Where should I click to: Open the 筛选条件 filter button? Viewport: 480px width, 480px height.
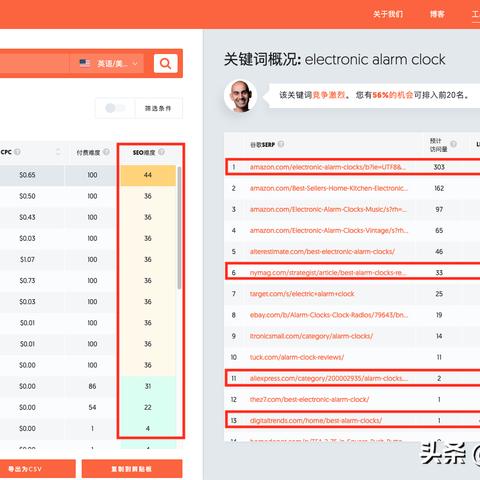(158, 108)
